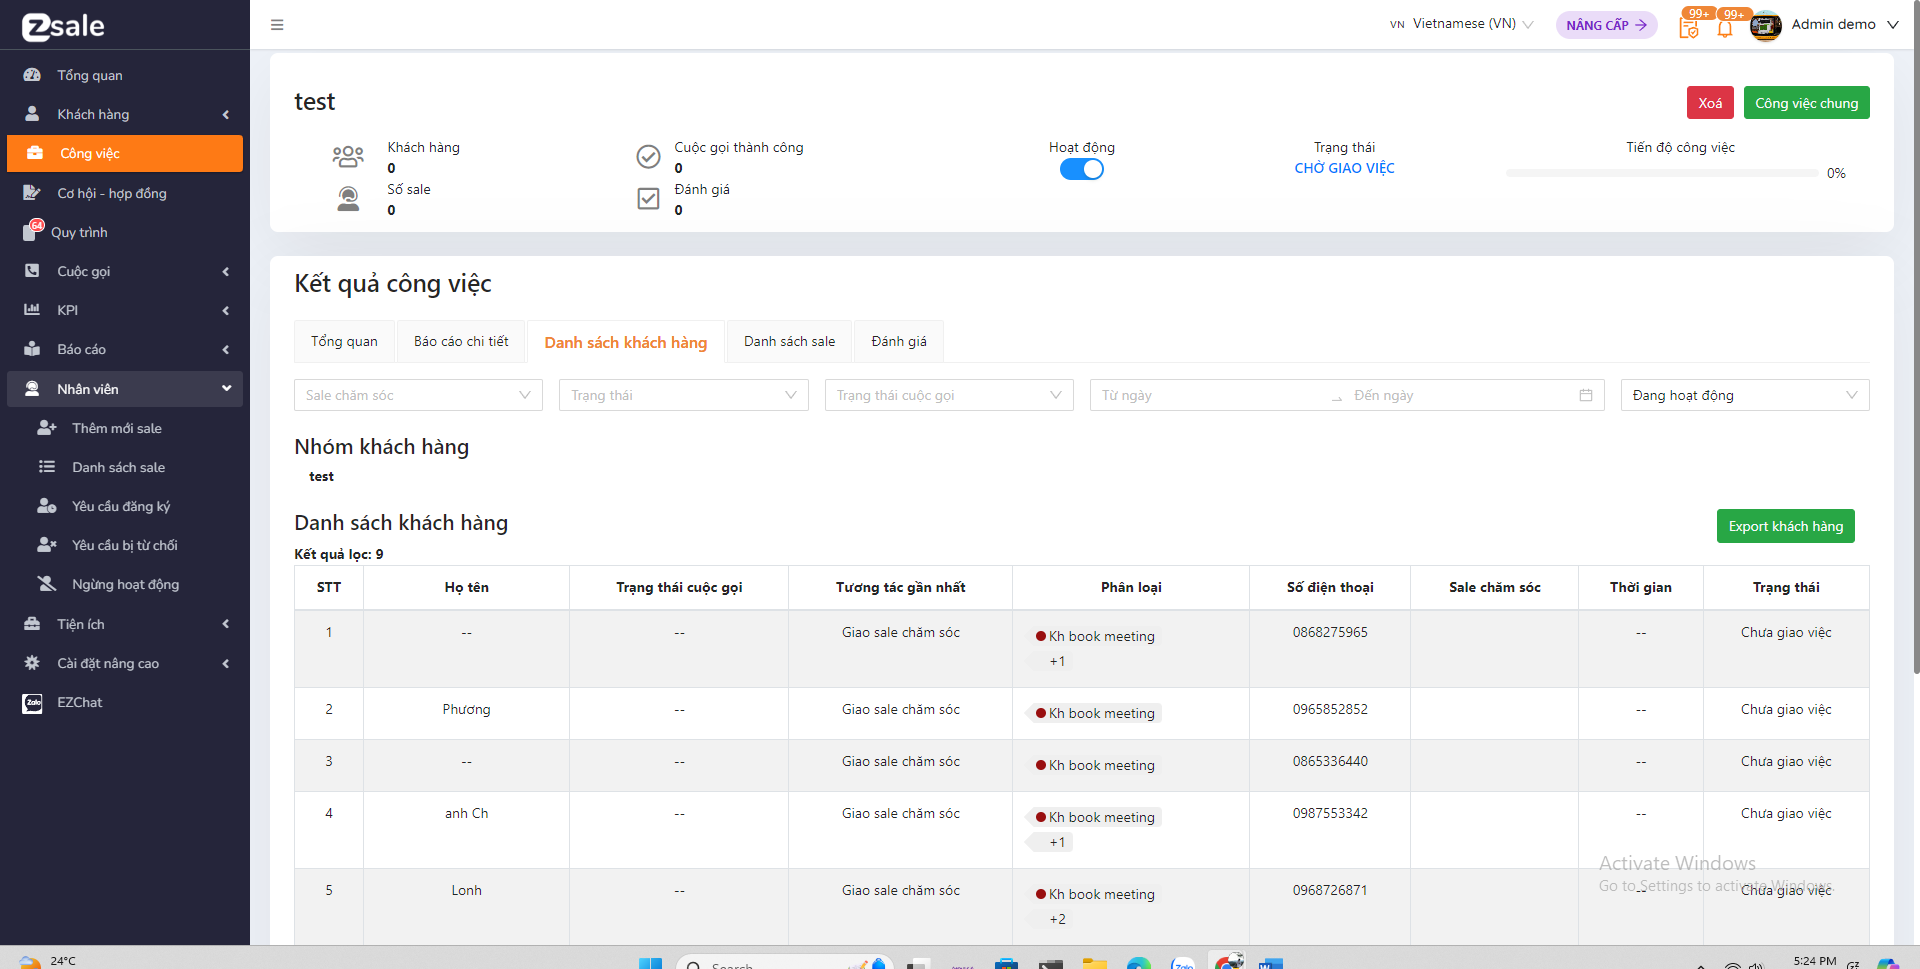Open Cơ hội - hợp đồng sidebar icon
Screen dimensions: 1920x969
click(x=32, y=193)
